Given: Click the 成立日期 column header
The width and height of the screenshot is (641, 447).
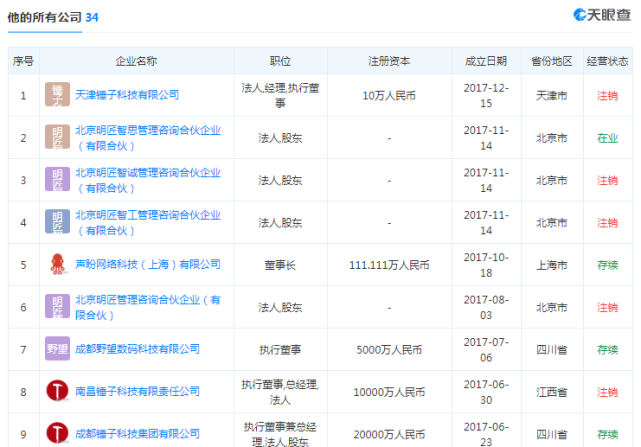Looking at the screenshot, I should pyautogui.click(x=486, y=61).
